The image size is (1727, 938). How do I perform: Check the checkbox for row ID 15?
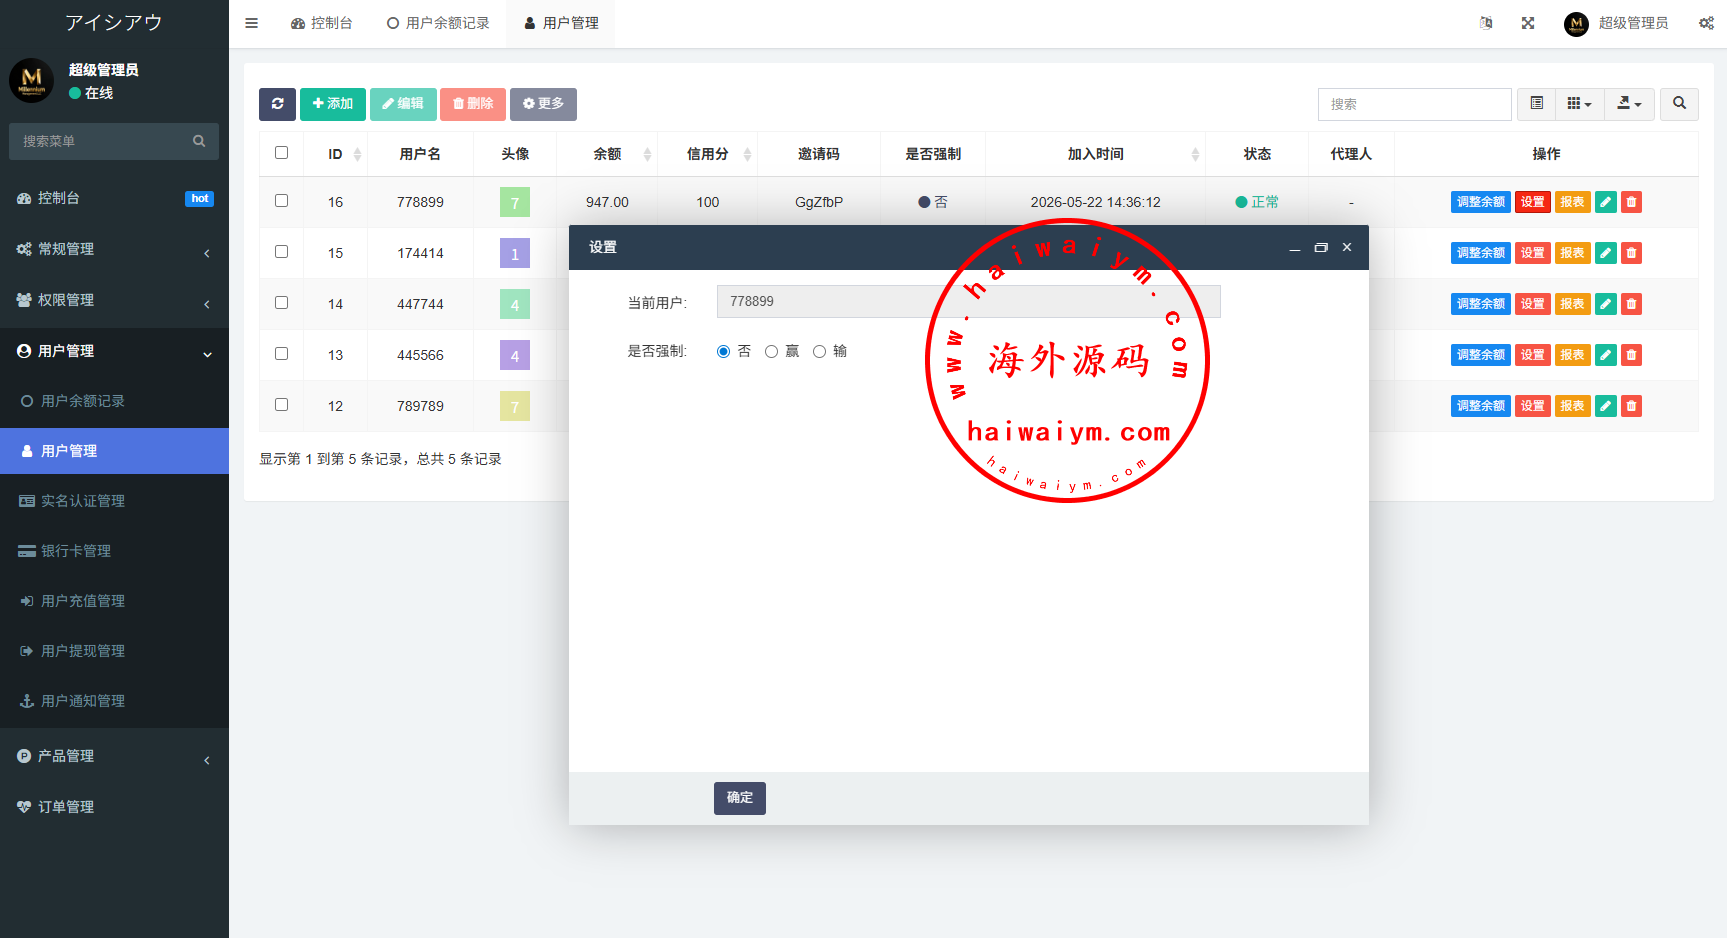coord(281,252)
